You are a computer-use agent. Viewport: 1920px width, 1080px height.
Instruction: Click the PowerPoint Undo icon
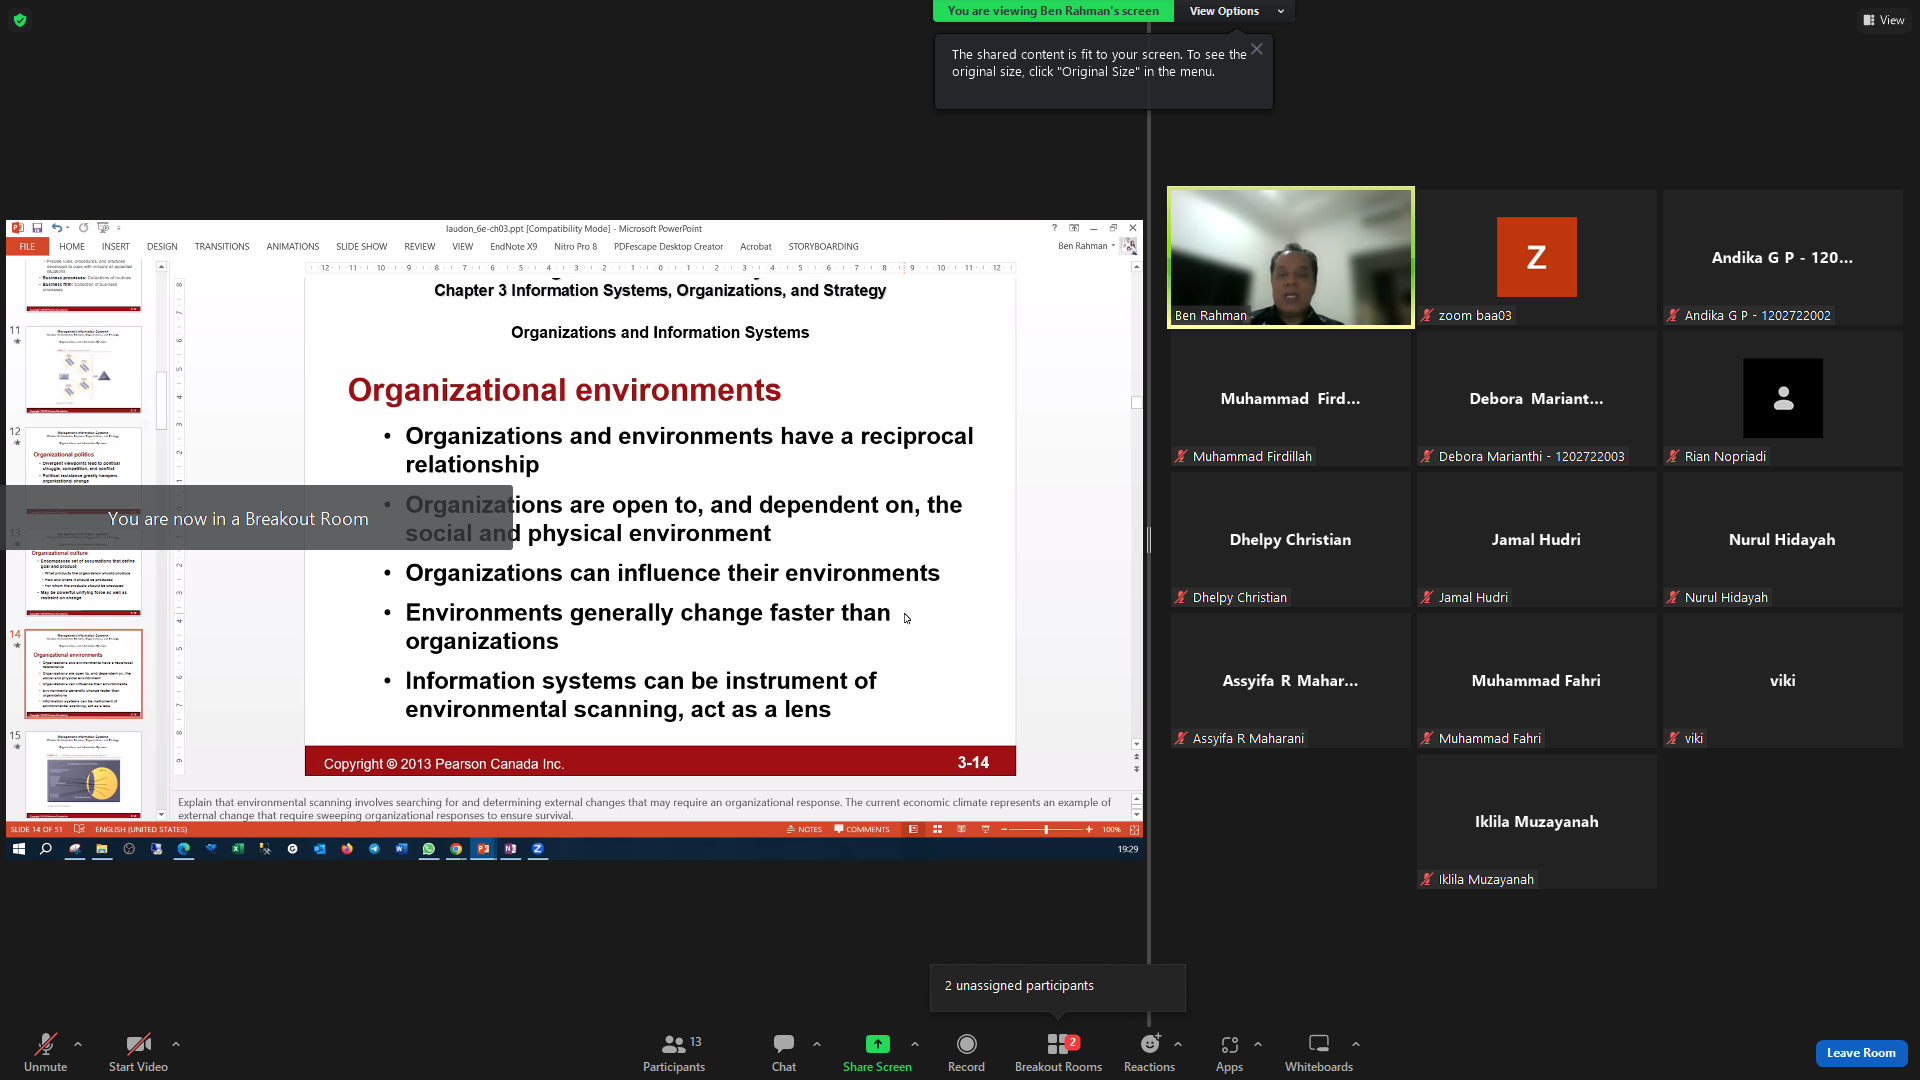(x=57, y=228)
